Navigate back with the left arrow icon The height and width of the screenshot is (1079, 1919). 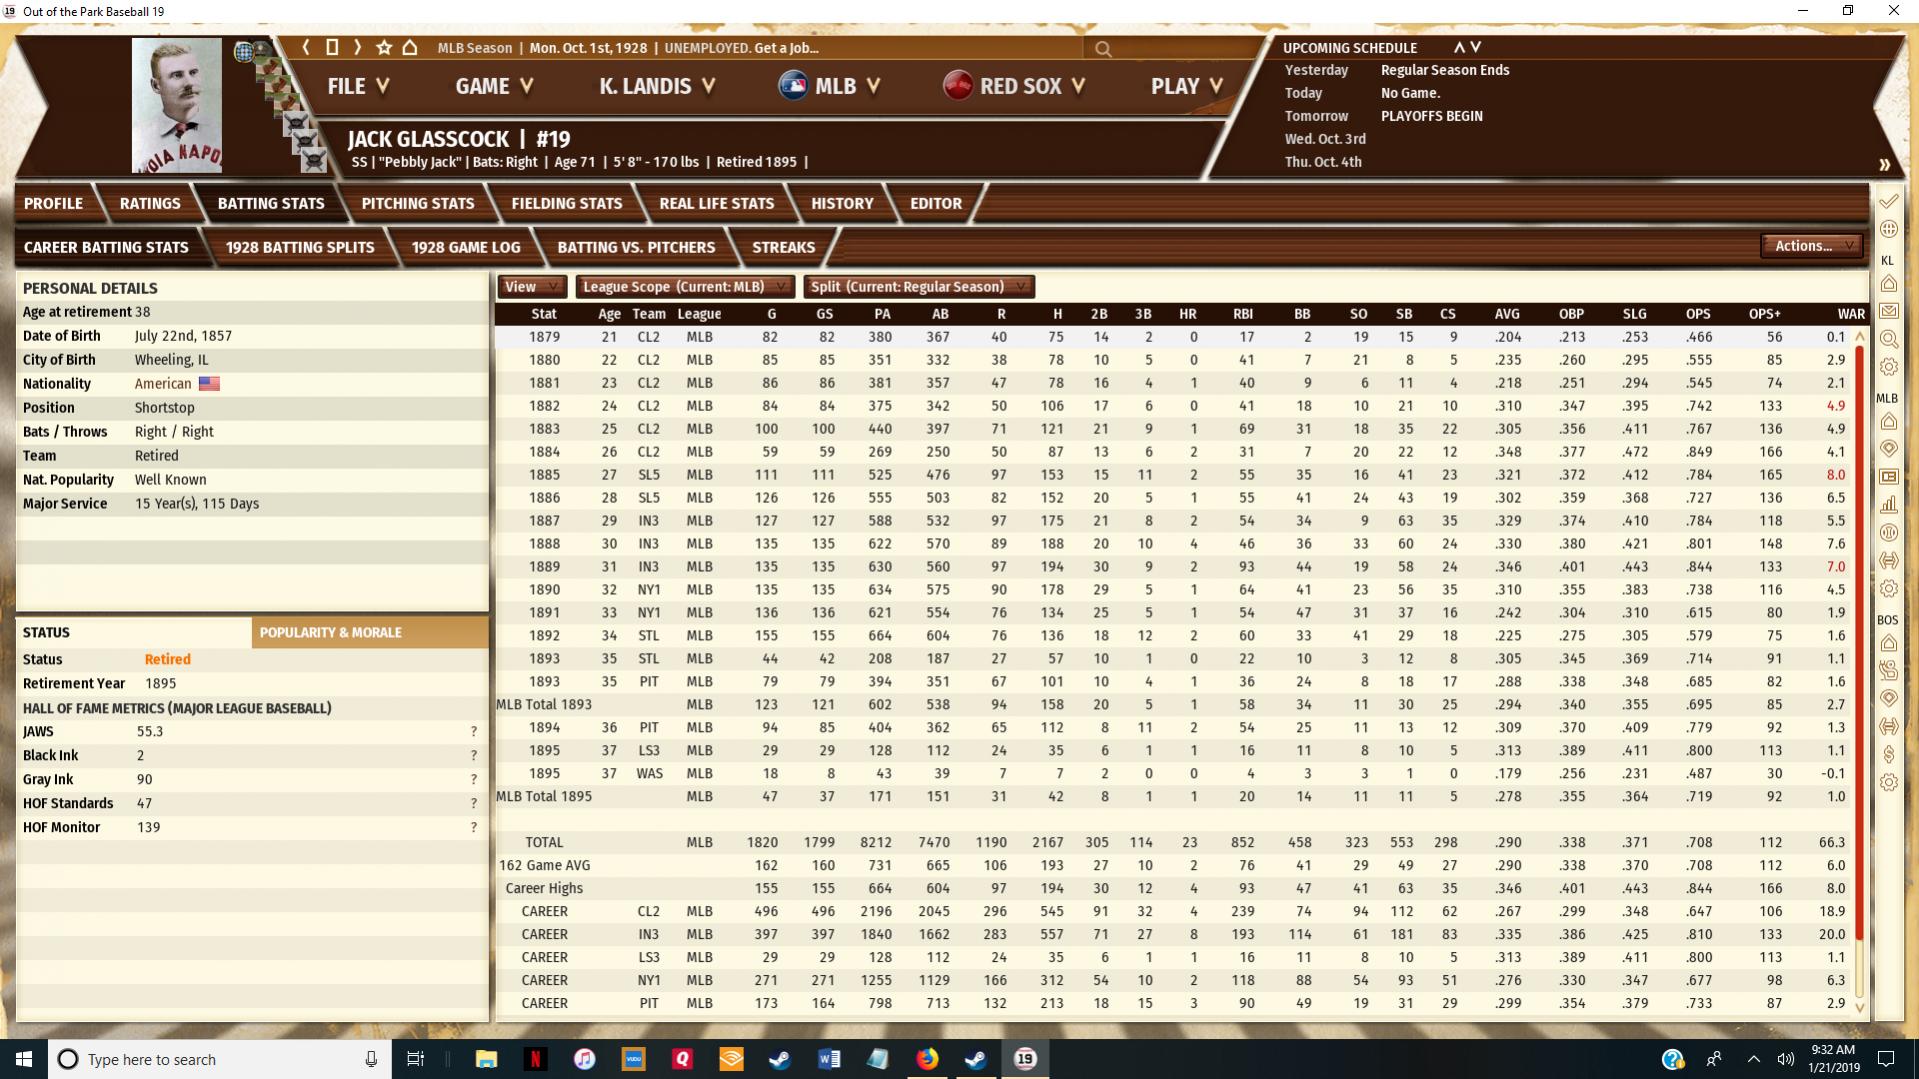coord(306,47)
